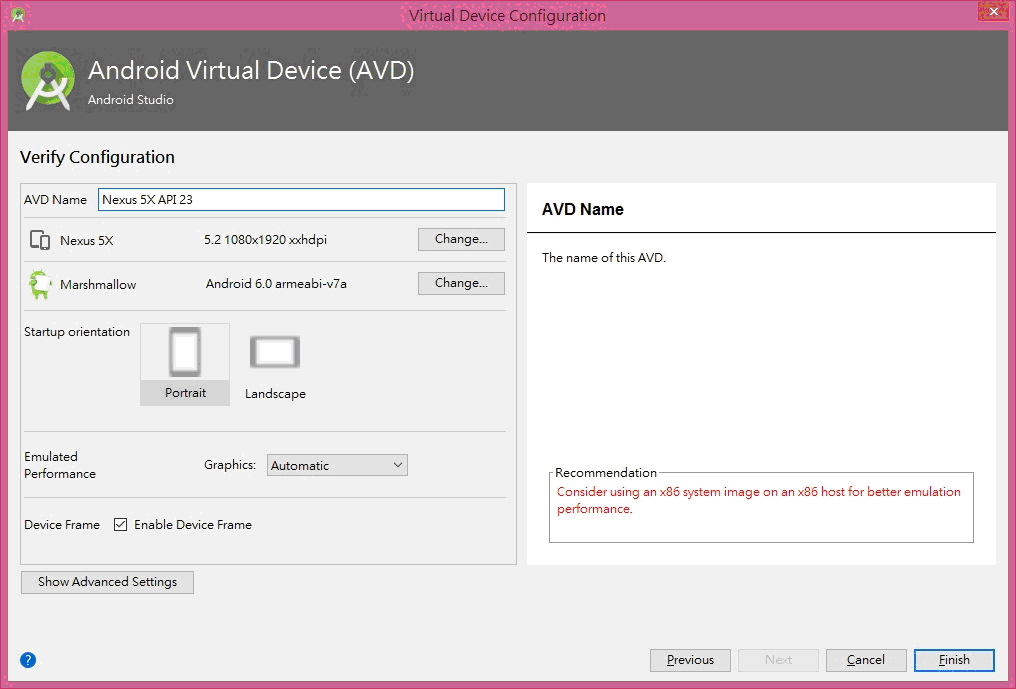This screenshot has width=1016, height=689.
Task: Click the Marshmallow Android icon
Action: tap(40, 285)
